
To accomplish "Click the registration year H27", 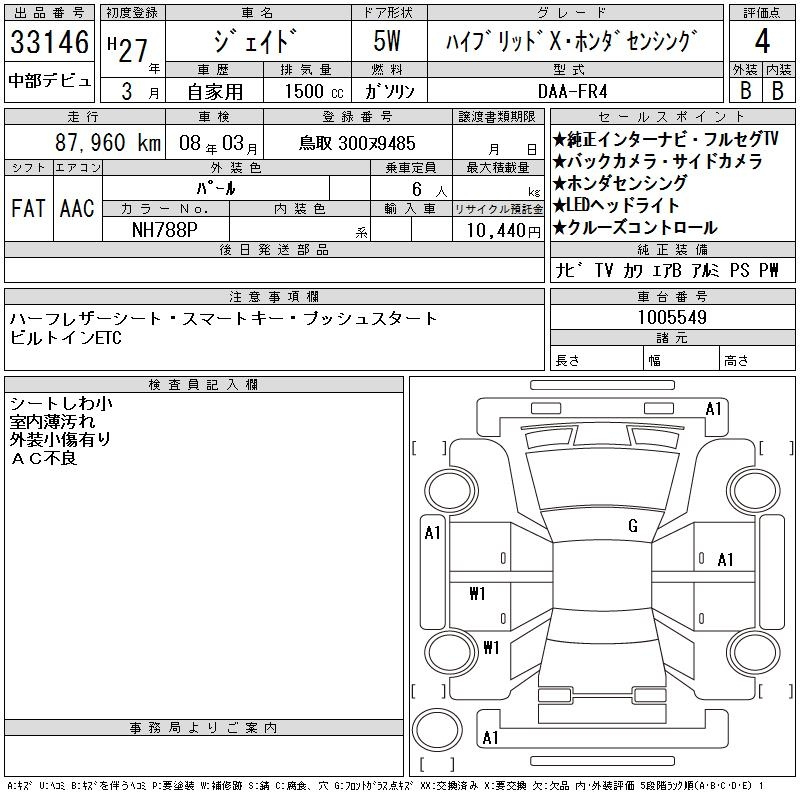I will pyautogui.click(x=128, y=50).
